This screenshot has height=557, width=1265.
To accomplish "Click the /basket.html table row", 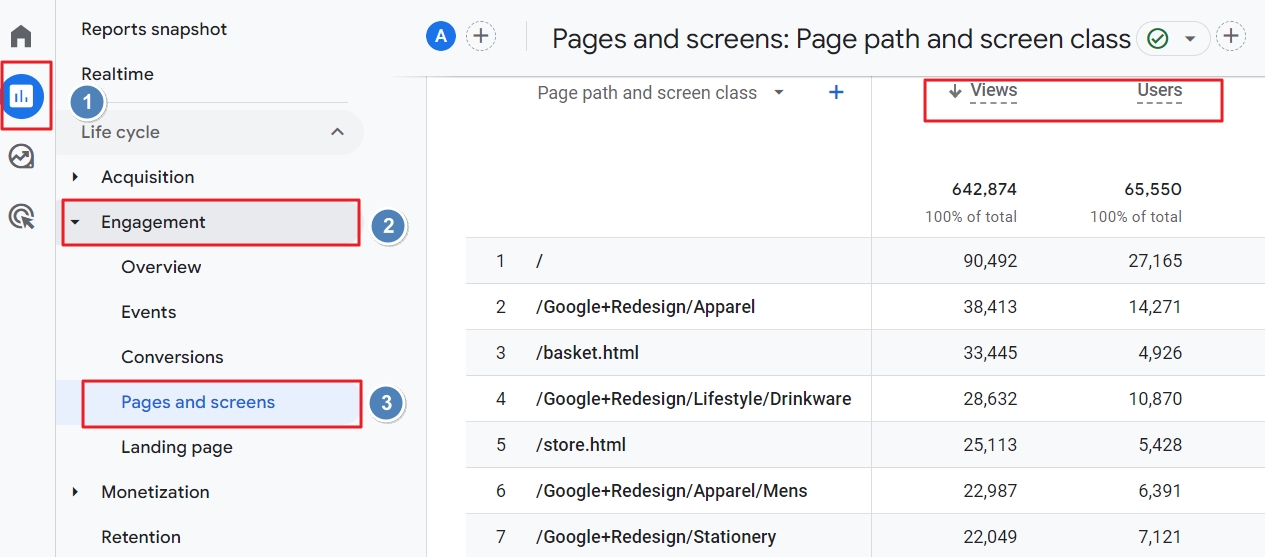I will tap(587, 352).
